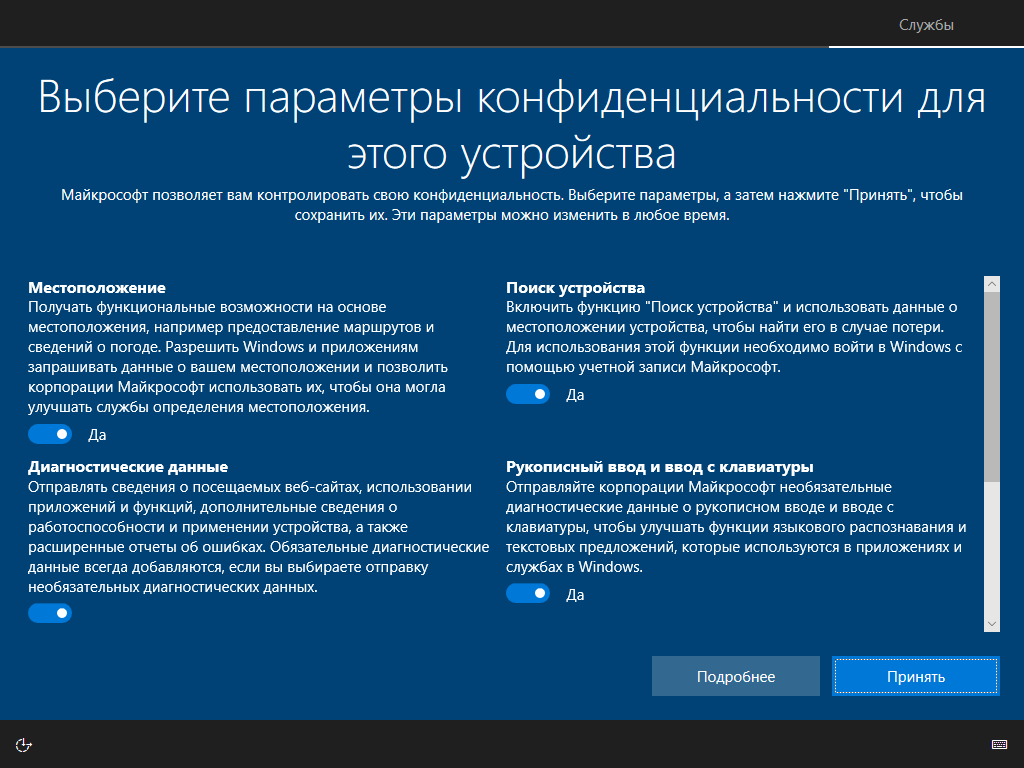
Task: Toggle the Местоположение switch off
Action: click(50, 434)
